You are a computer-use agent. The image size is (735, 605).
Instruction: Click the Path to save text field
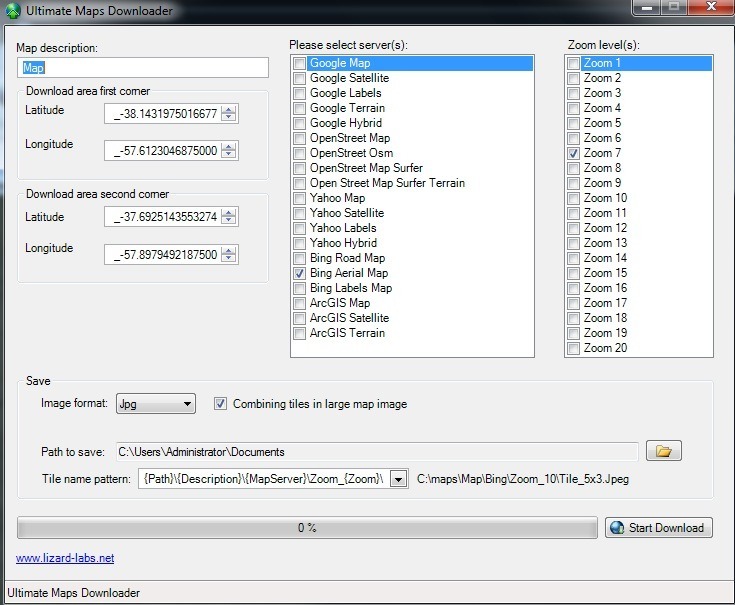click(x=377, y=452)
